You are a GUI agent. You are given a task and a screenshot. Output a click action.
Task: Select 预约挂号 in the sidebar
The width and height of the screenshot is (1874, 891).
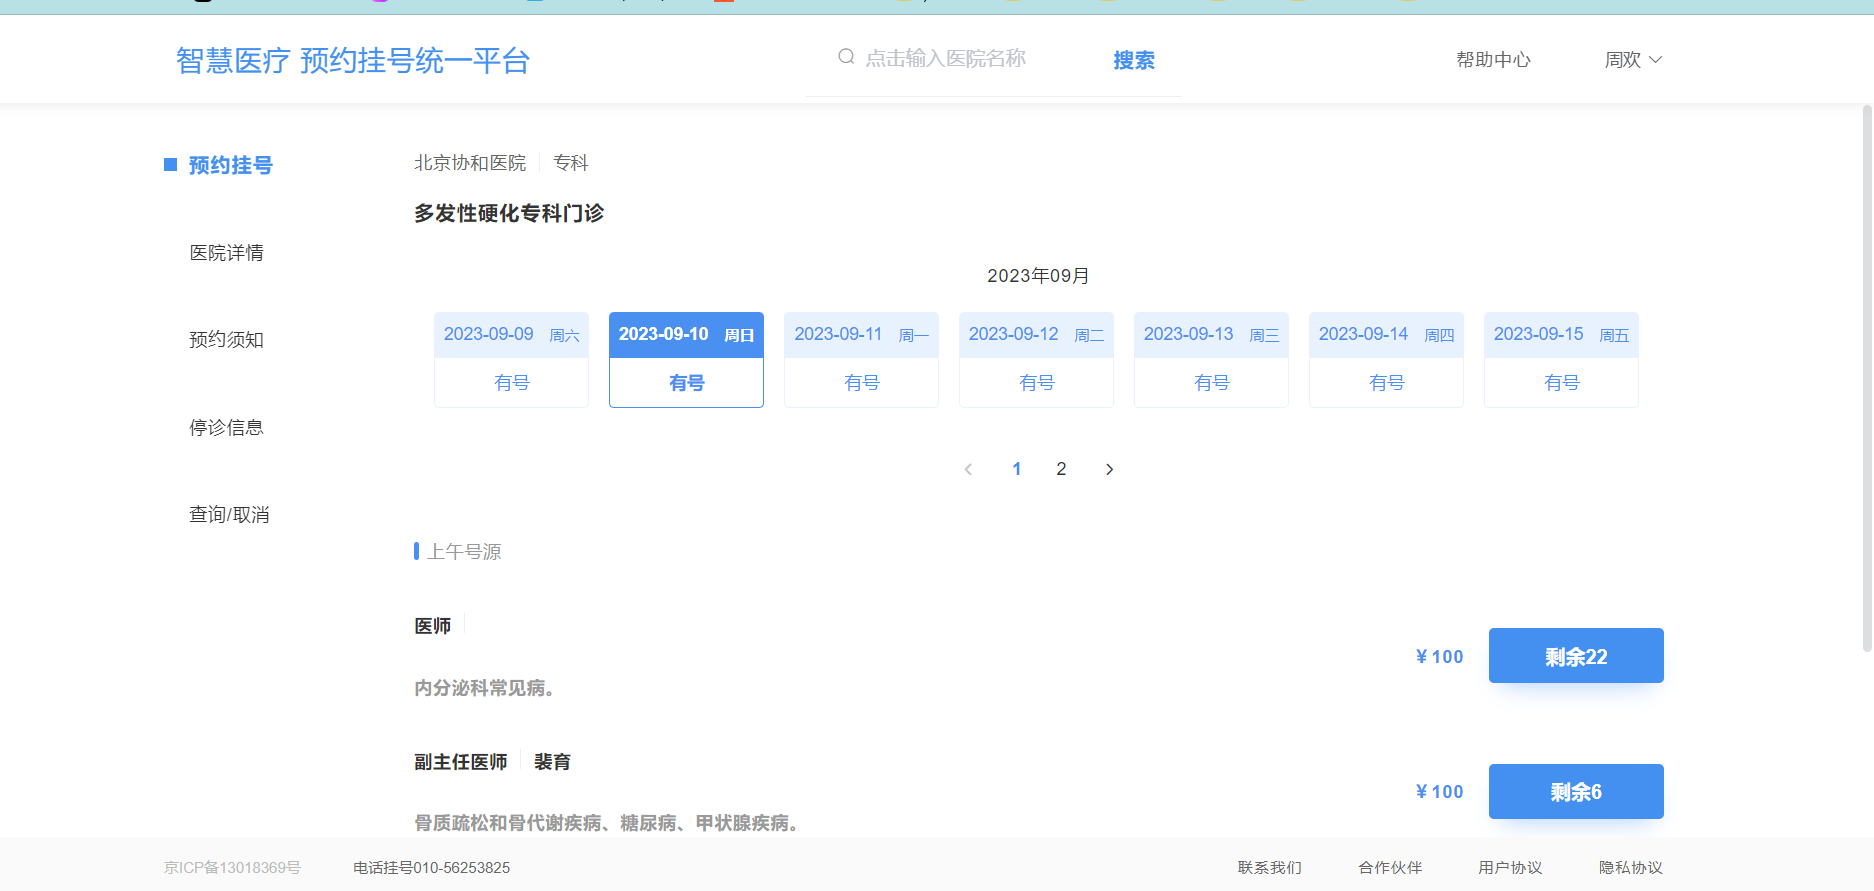[230, 165]
